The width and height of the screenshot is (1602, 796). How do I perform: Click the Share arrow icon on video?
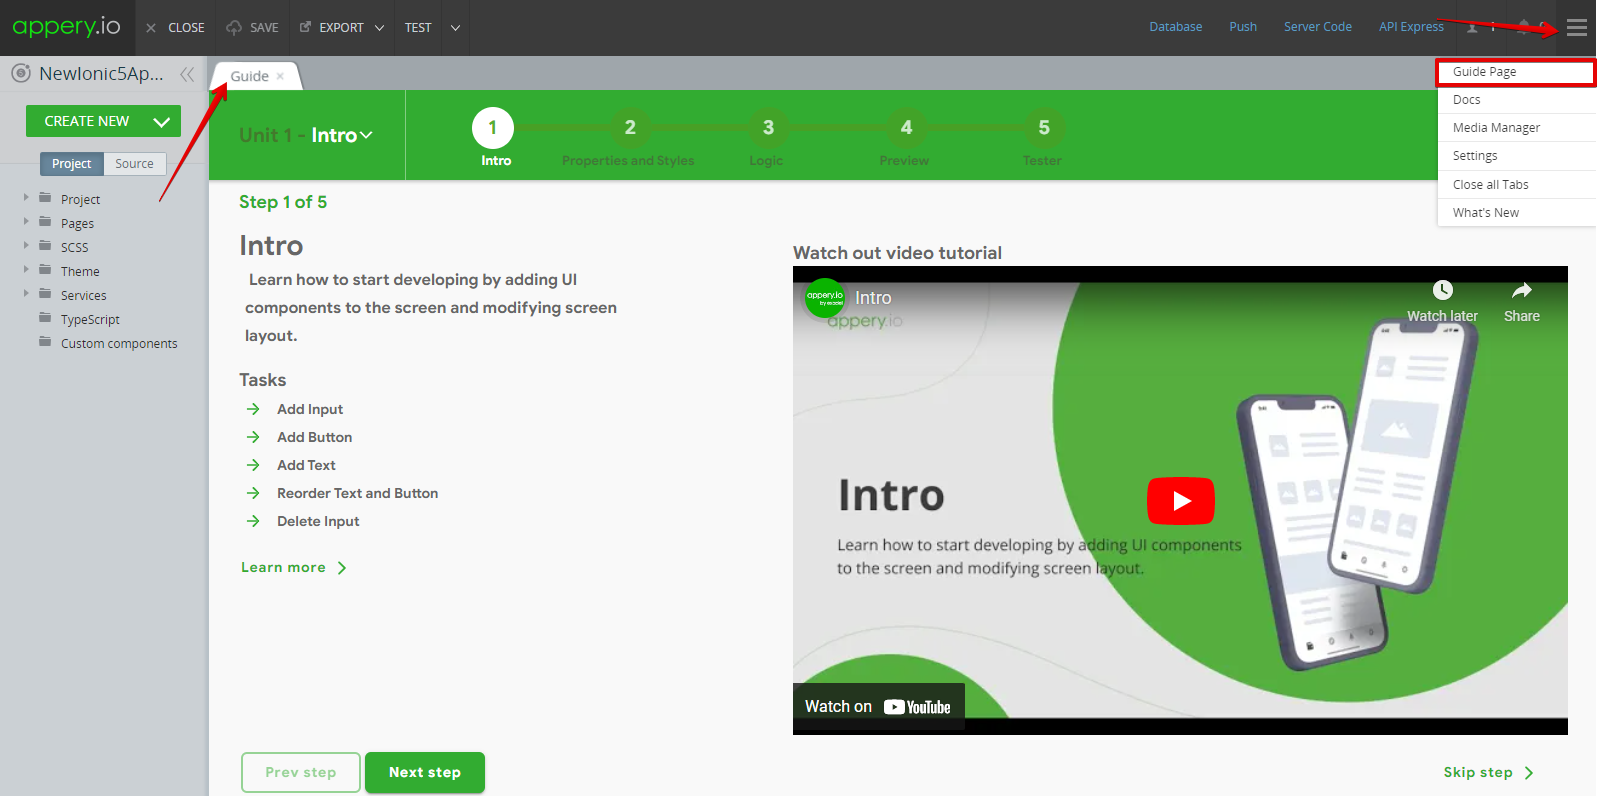pos(1522,290)
